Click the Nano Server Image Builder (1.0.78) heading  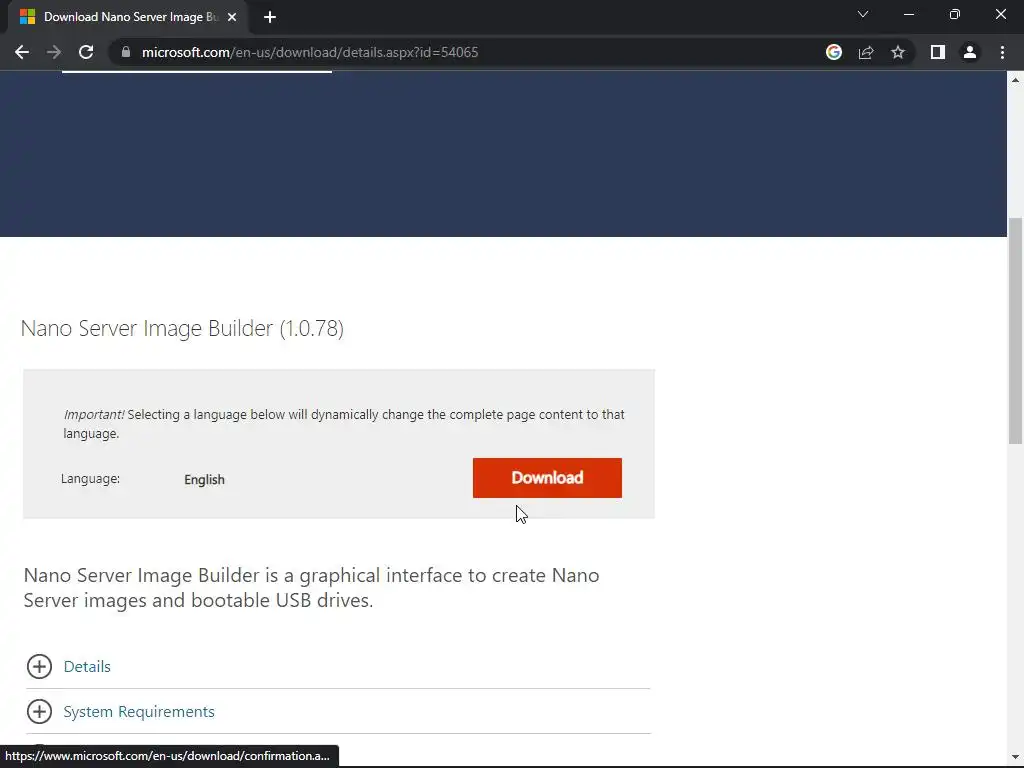coord(182,328)
